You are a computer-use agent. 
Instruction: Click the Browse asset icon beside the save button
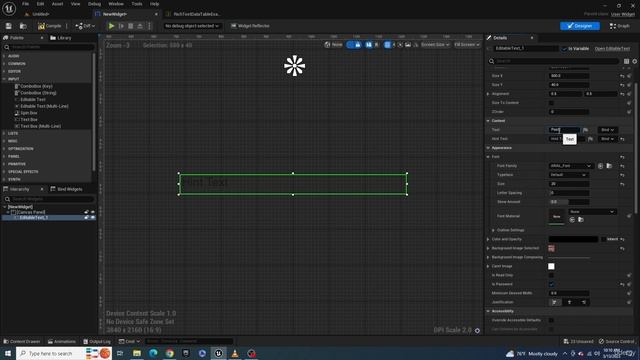23,26
